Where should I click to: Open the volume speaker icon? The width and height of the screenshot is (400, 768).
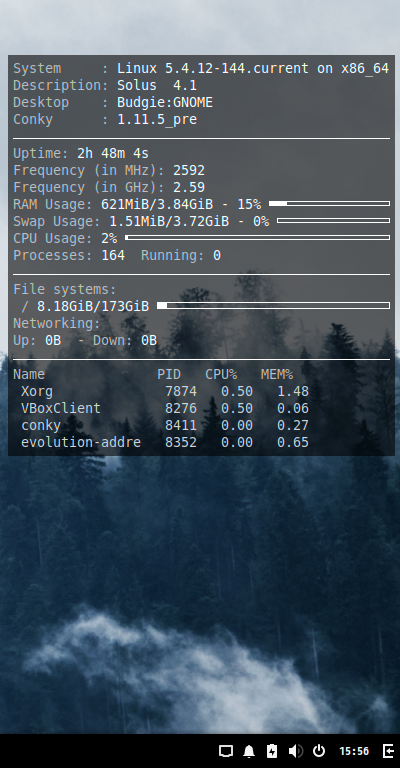295,751
